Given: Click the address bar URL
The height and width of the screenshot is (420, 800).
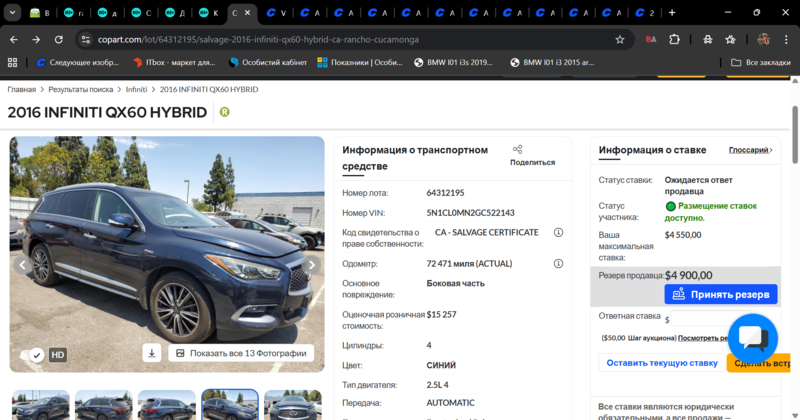Looking at the screenshot, I should click(258, 39).
